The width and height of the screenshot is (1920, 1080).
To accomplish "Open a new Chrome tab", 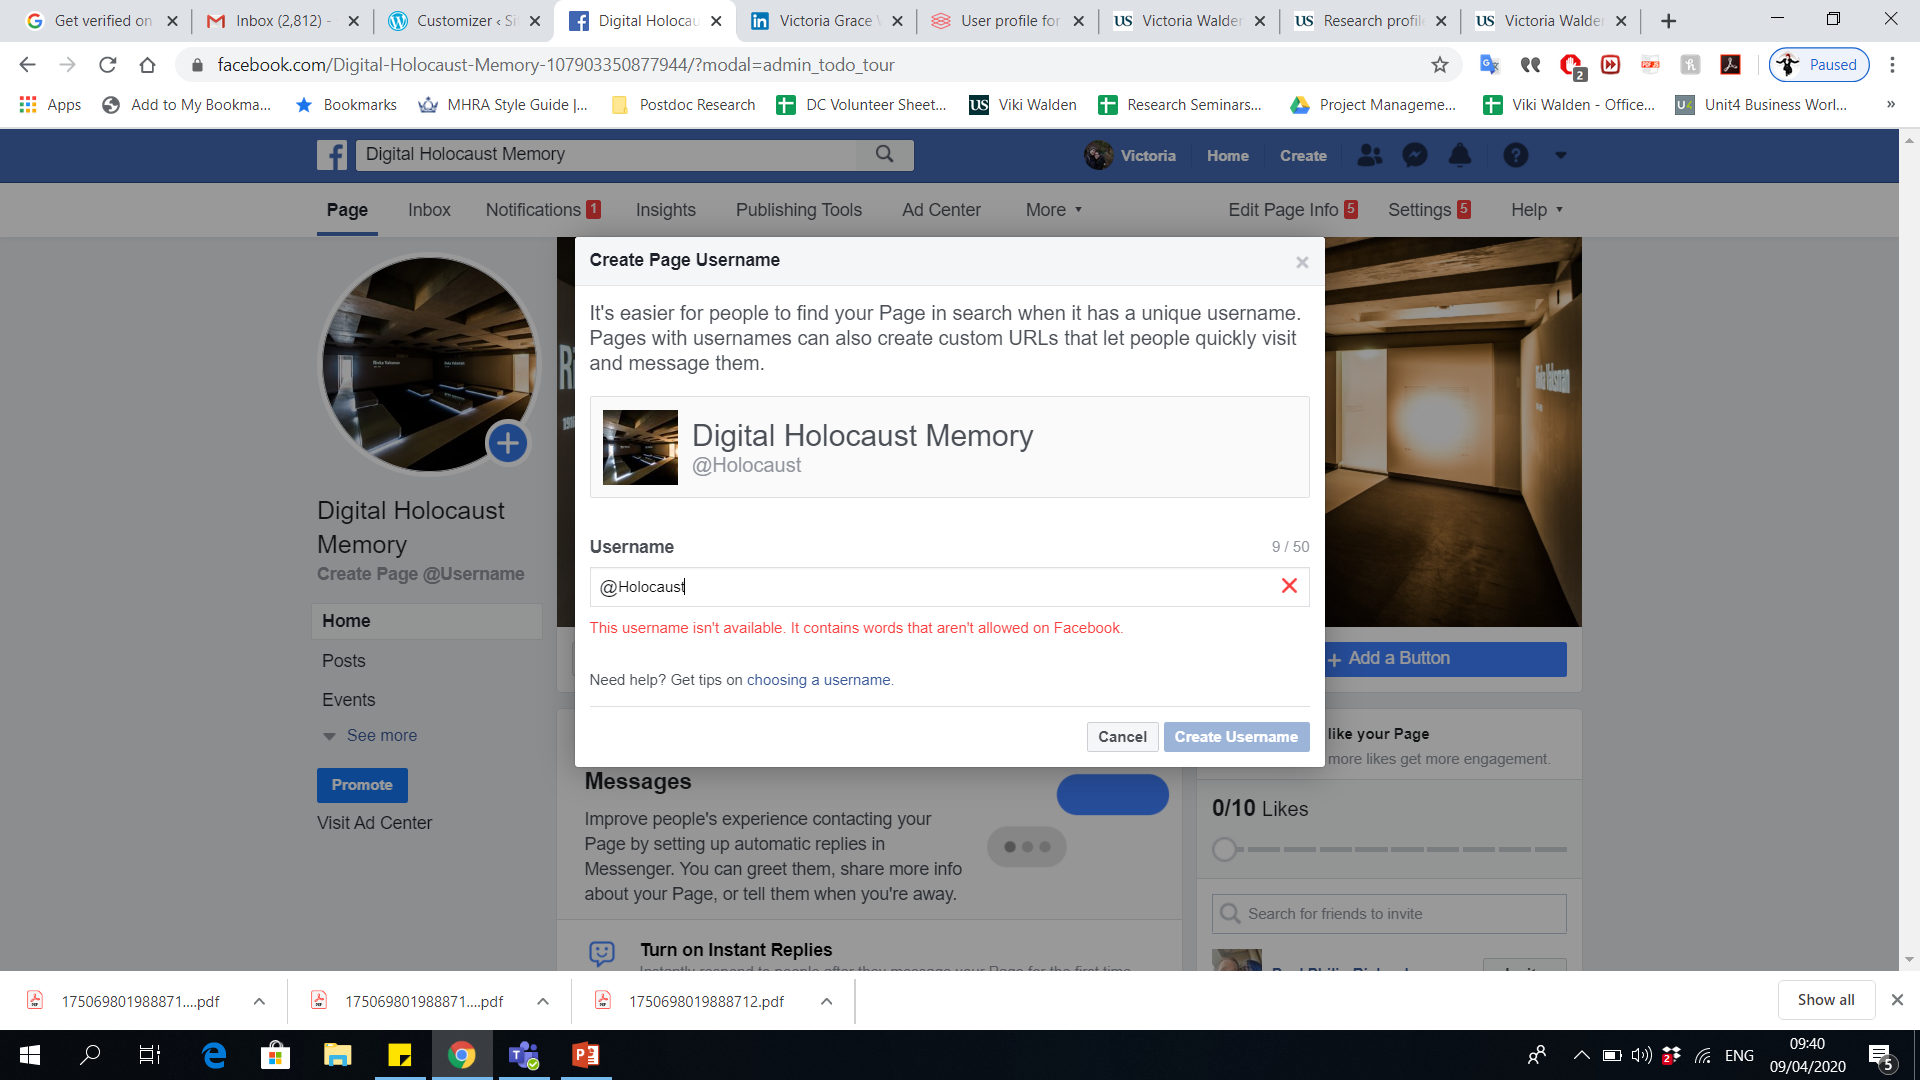I will point(1668,21).
